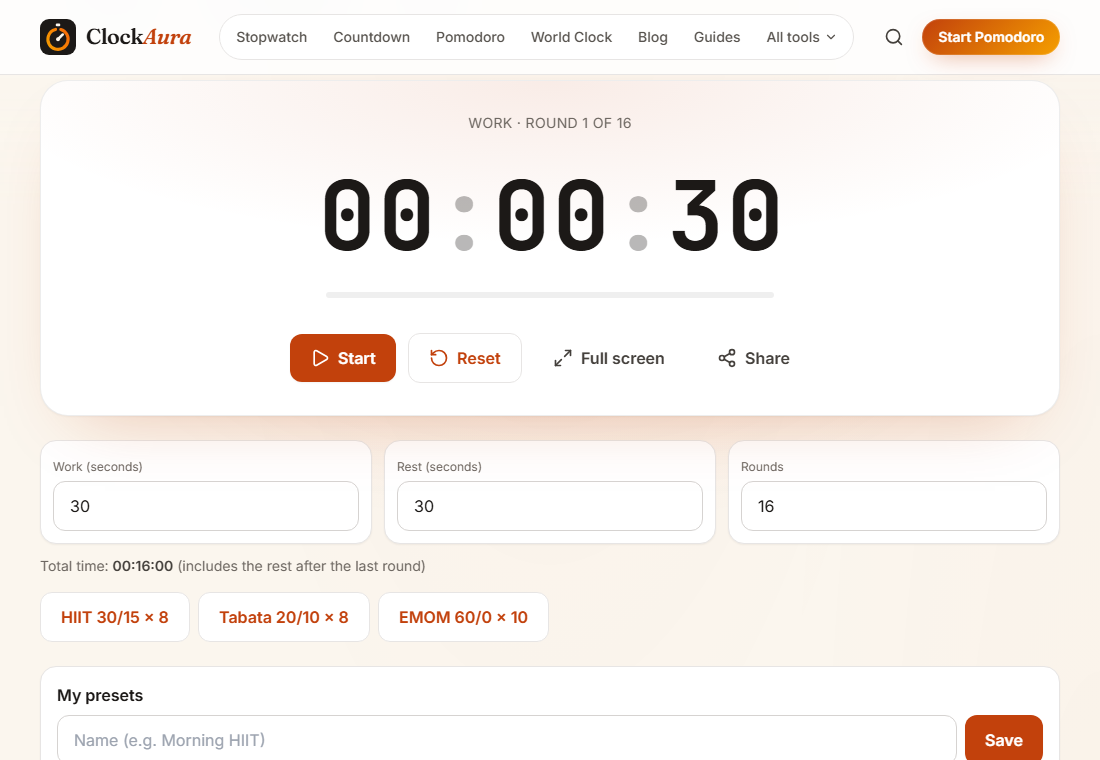Focus the Rounds input field
Image resolution: width=1100 pixels, height=760 pixels.
(894, 506)
